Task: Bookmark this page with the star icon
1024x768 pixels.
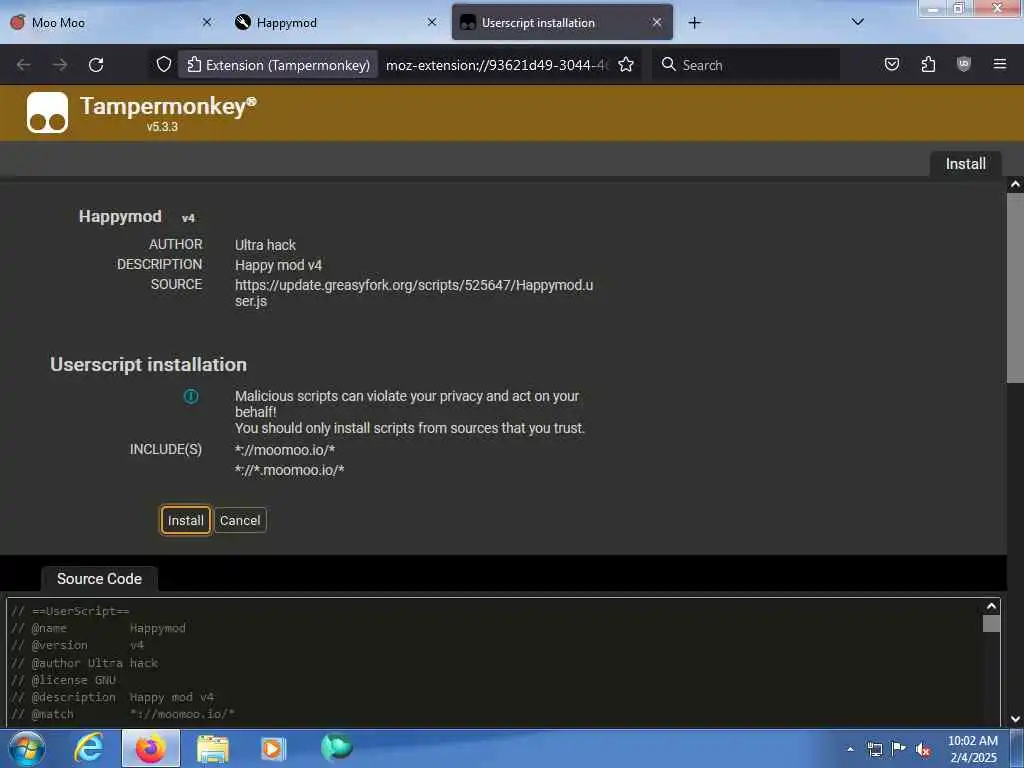Action: click(626, 65)
